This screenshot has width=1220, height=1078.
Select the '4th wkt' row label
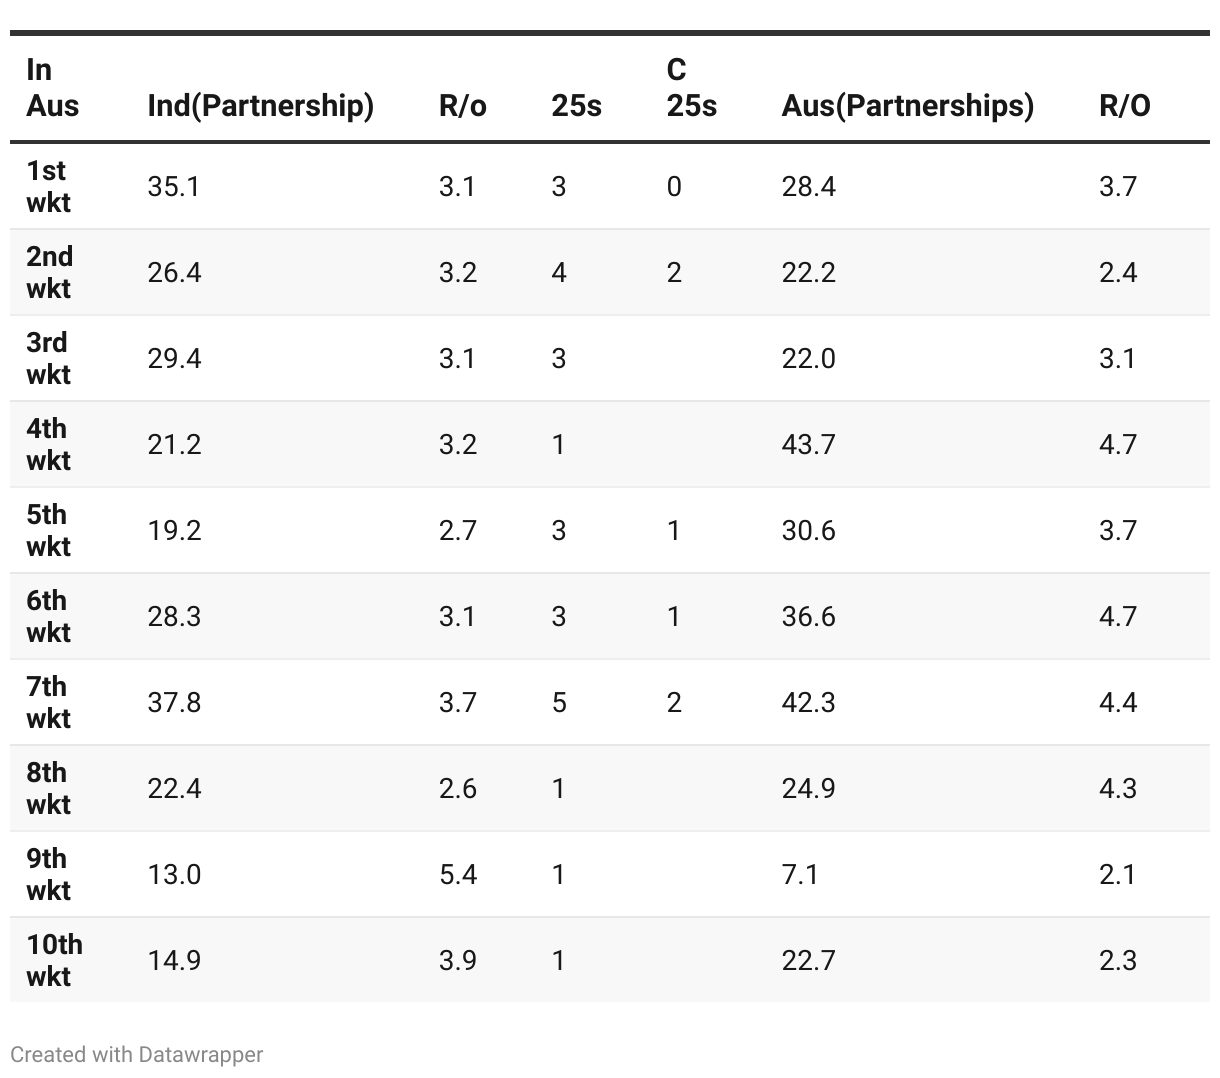coord(48,445)
